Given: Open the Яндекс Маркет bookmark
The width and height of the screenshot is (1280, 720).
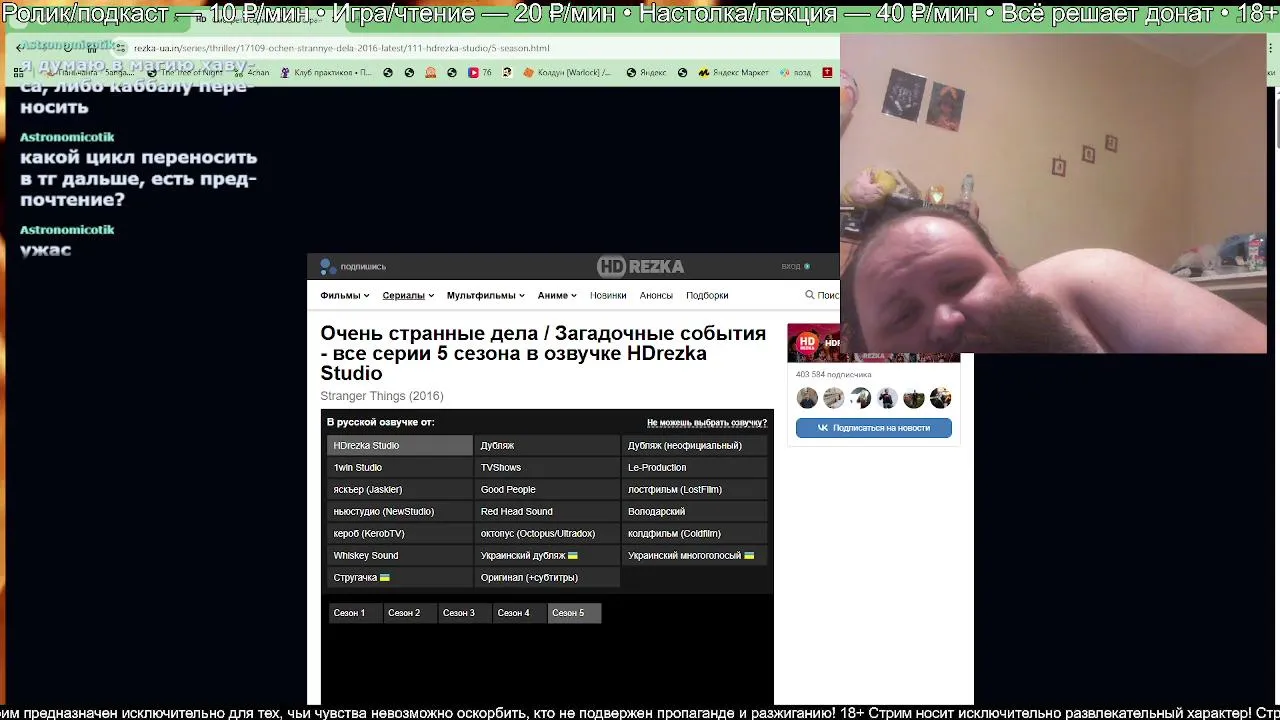Looking at the screenshot, I should 733,73.
